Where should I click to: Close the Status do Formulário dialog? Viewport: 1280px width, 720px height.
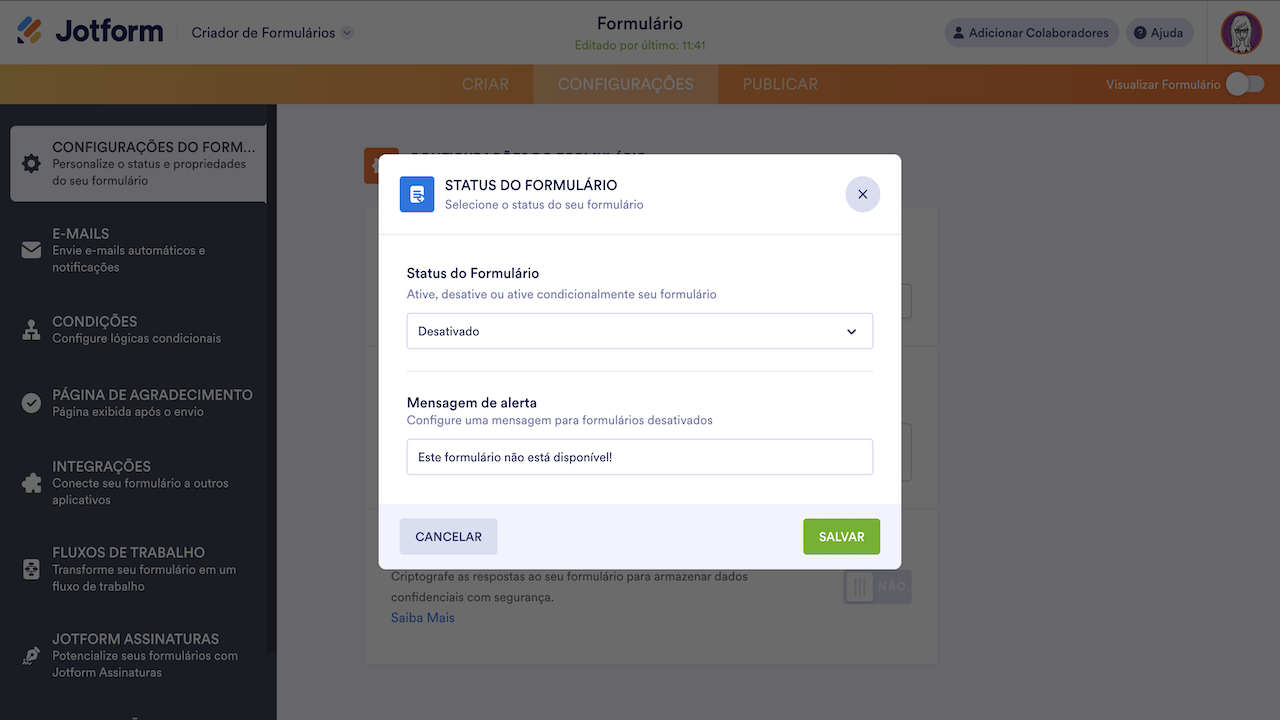click(862, 194)
